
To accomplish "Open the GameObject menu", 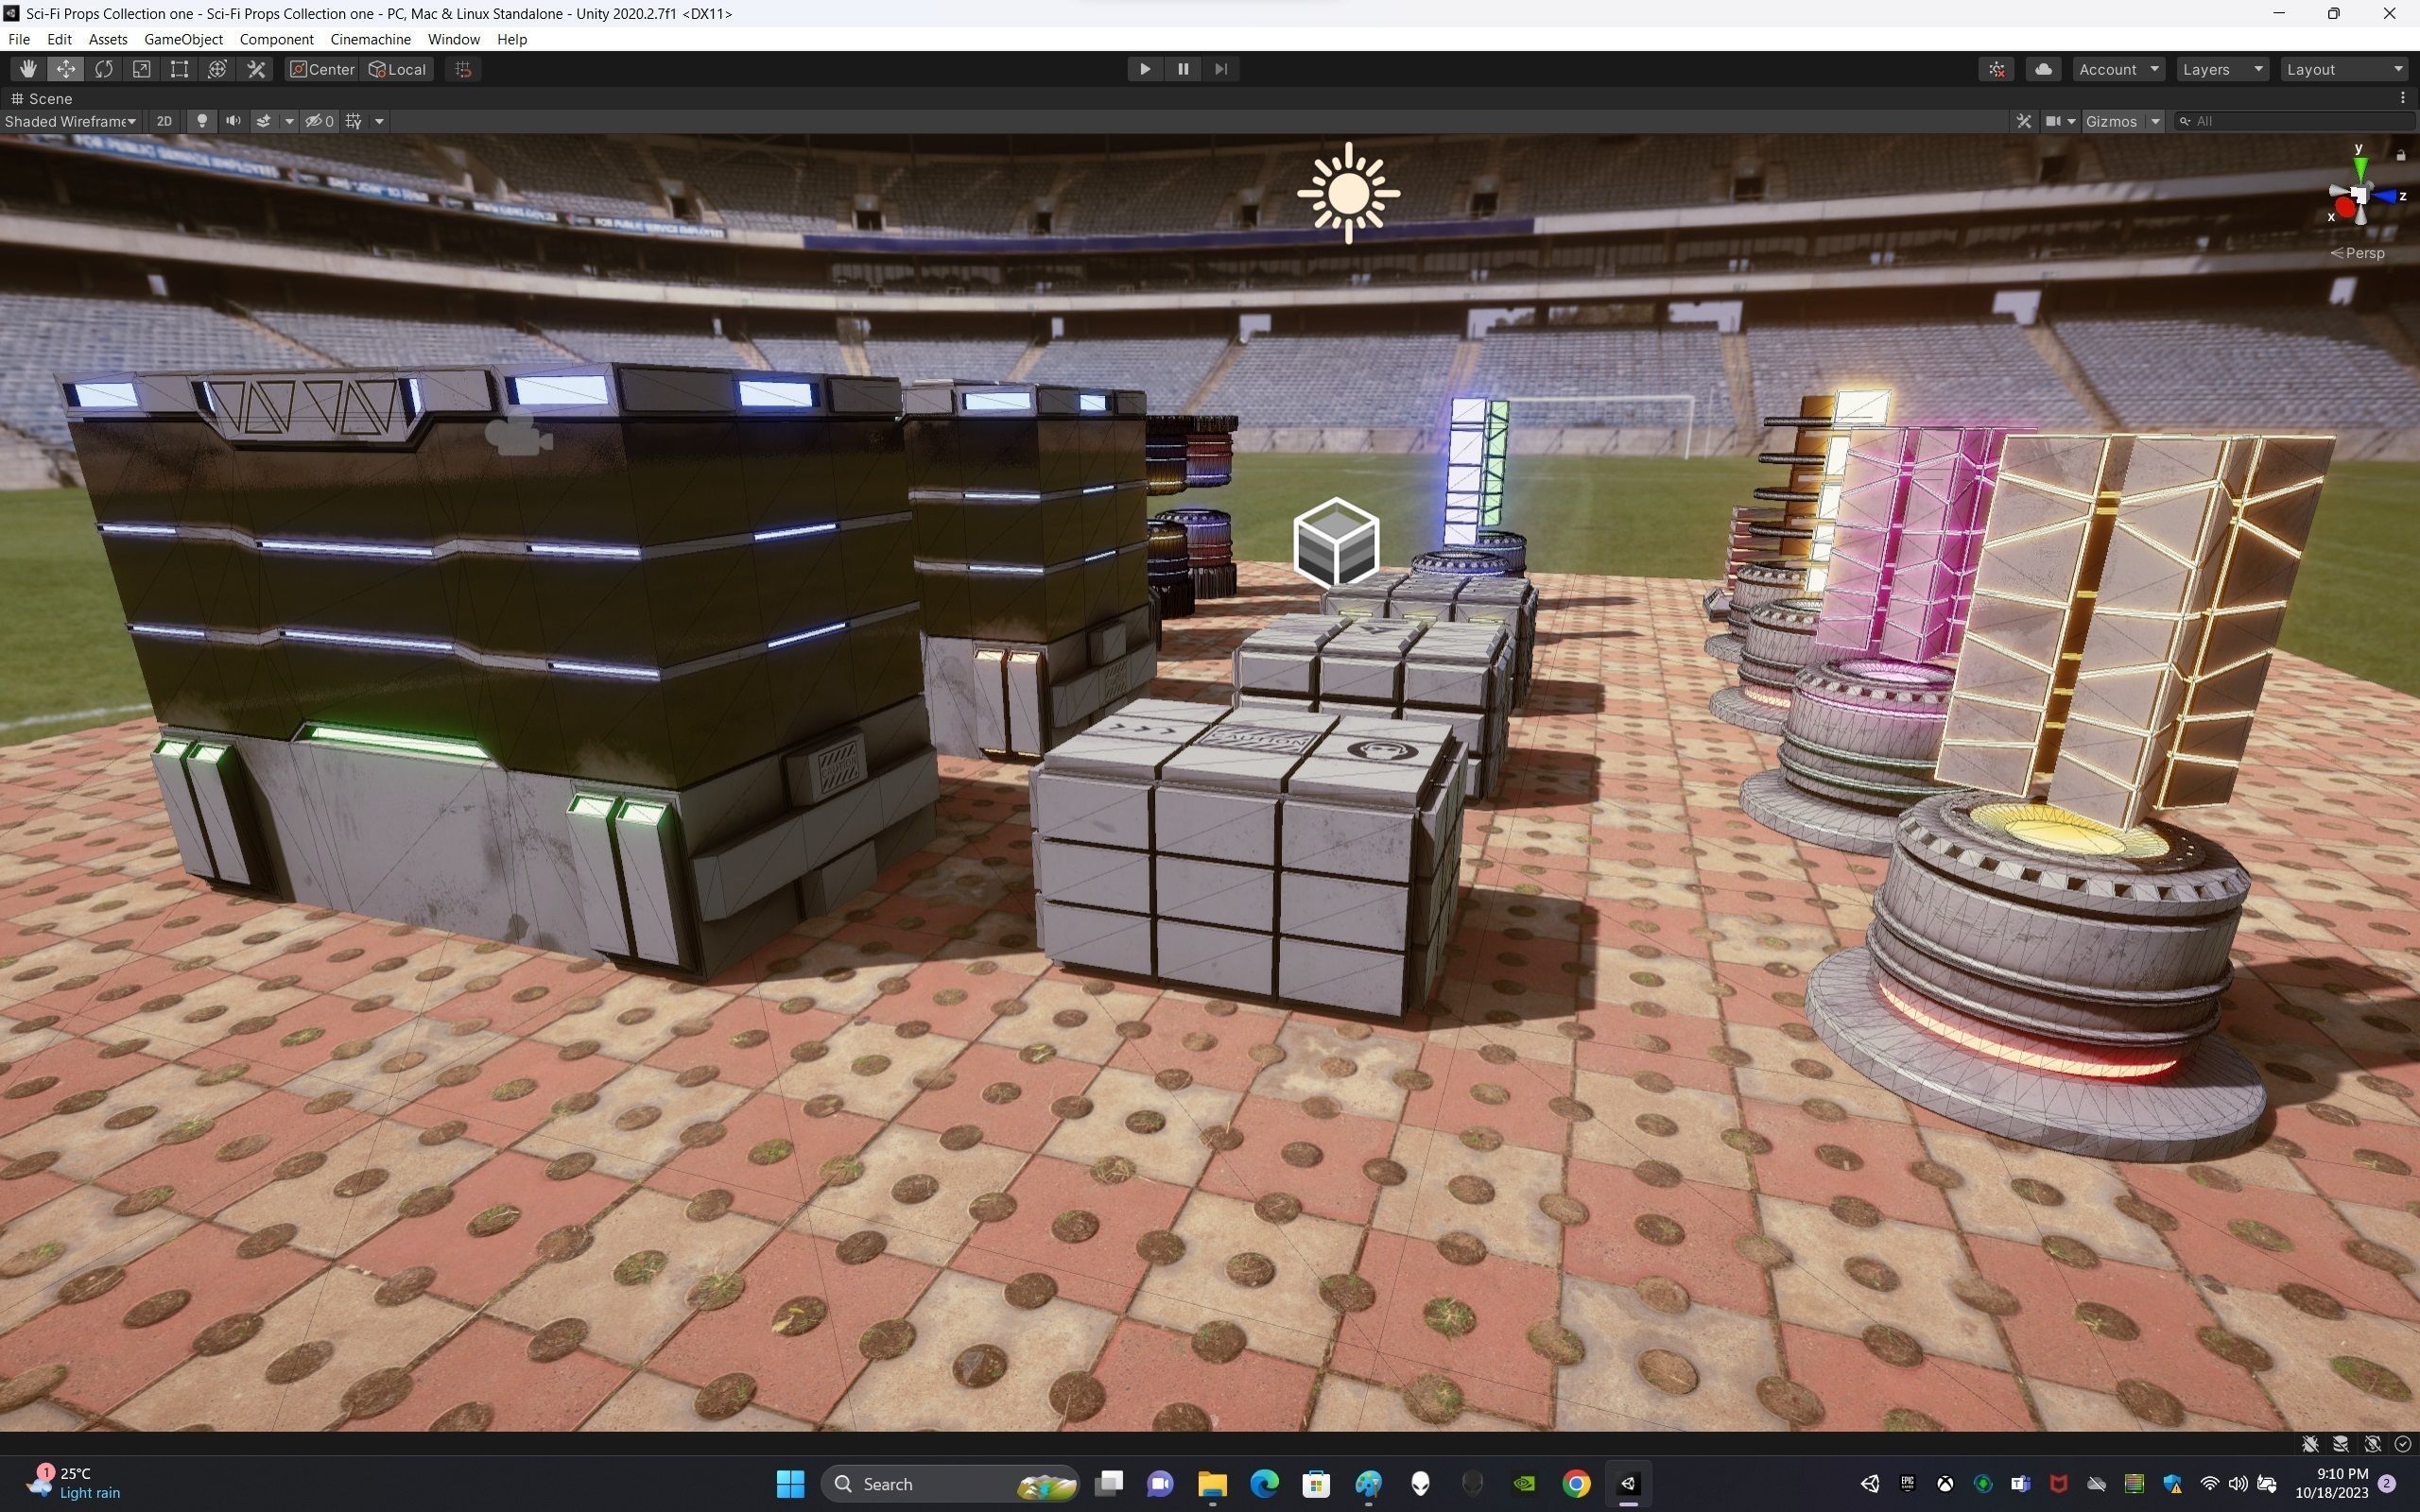I will pyautogui.click(x=183, y=39).
